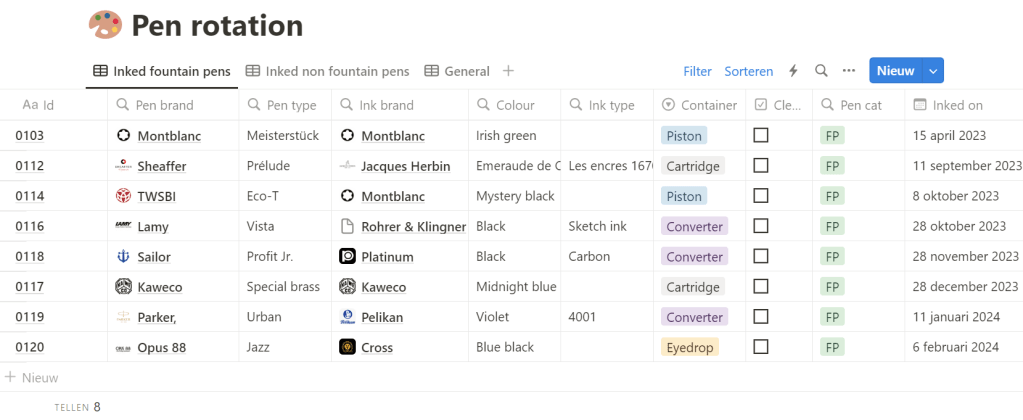This screenshot has width=1023, height=420.
Task: Open the Inked on column header
Action: coord(956,105)
